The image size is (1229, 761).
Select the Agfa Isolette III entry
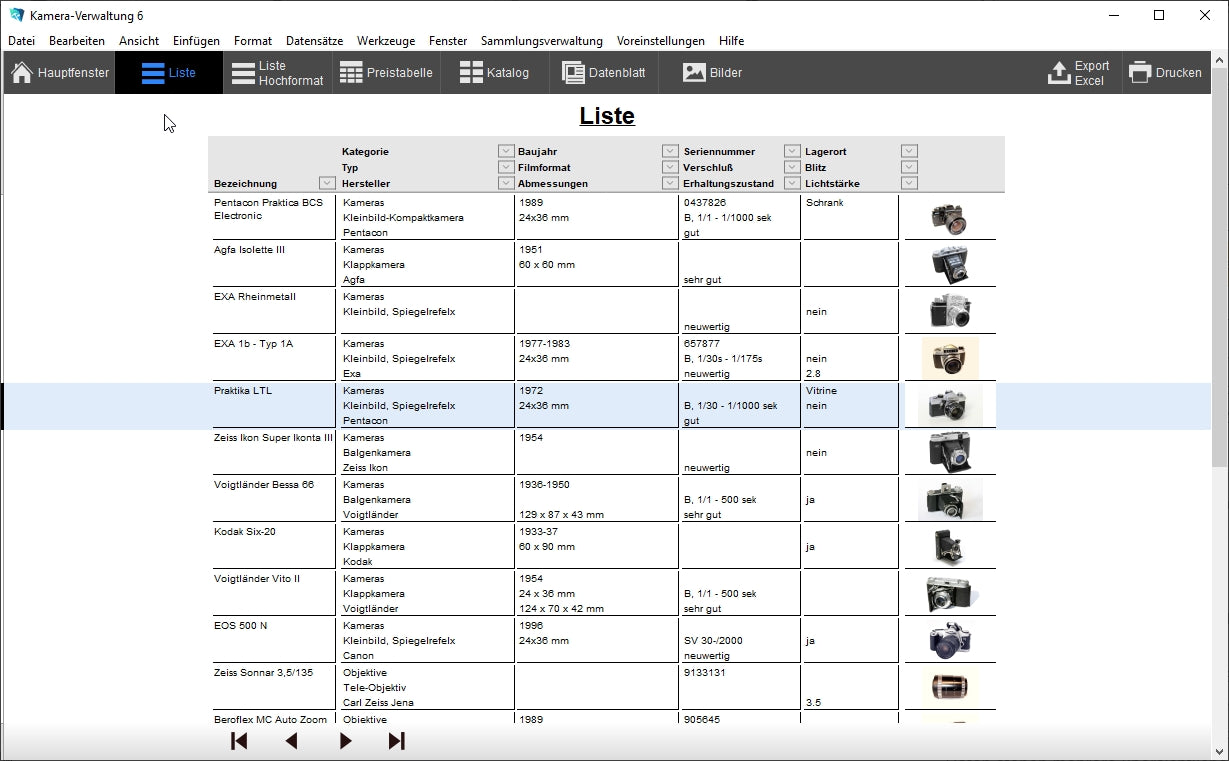(250, 250)
